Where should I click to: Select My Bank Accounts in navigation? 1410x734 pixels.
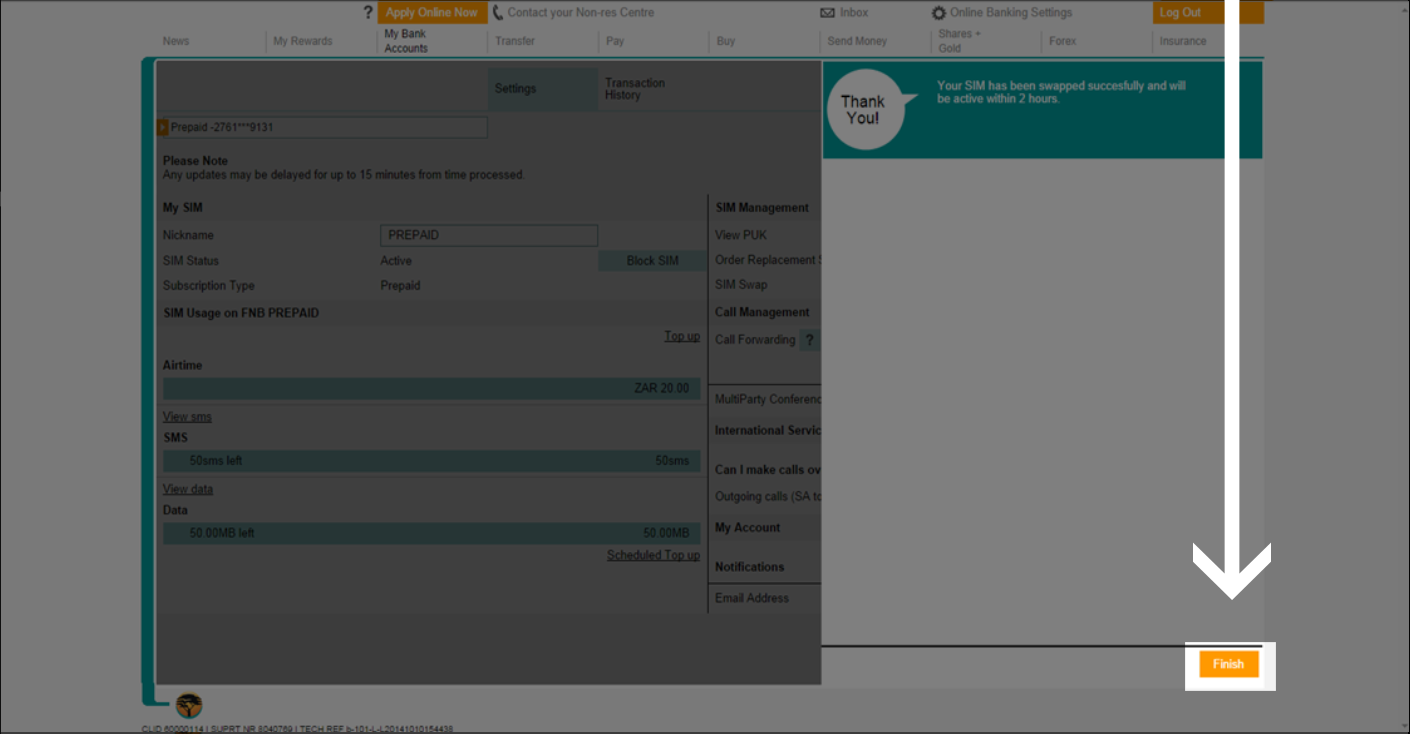pos(406,41)
